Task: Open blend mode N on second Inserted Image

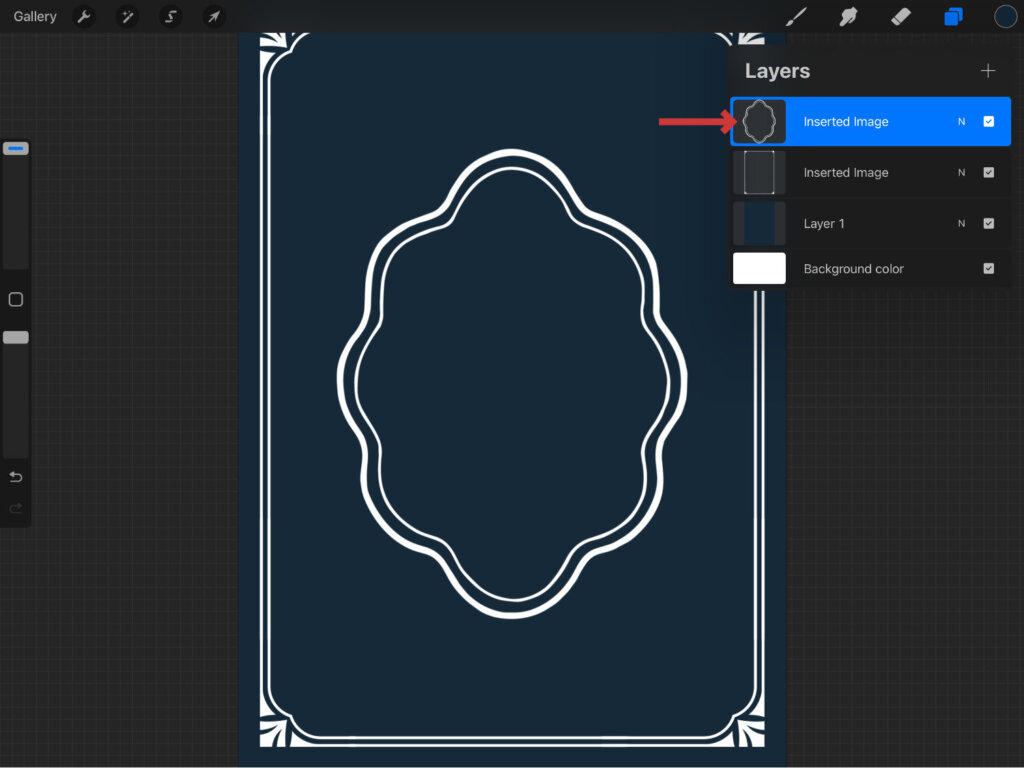Action: click(x=961, y=173)
